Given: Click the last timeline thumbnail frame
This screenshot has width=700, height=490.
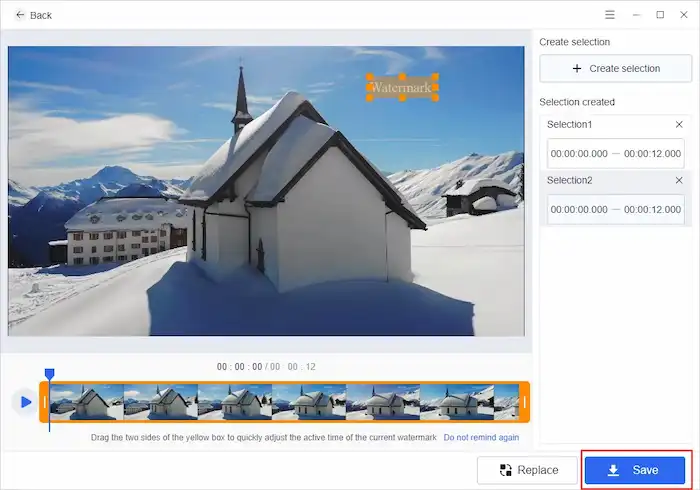Looking at the screenshot, I should (506, 402).
